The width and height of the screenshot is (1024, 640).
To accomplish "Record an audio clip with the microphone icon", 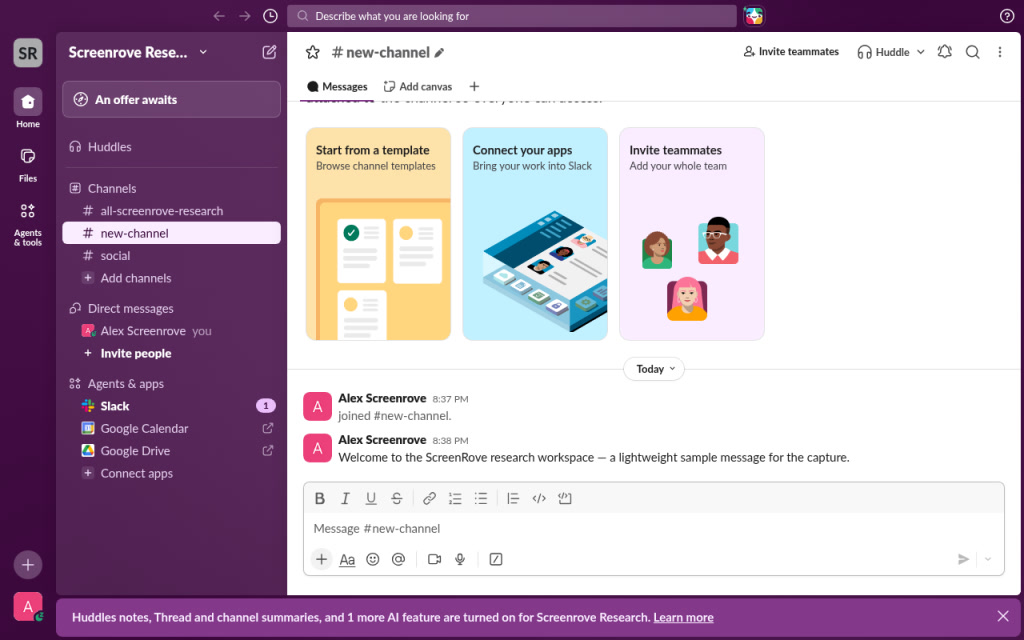I will (x=460, y=559).
